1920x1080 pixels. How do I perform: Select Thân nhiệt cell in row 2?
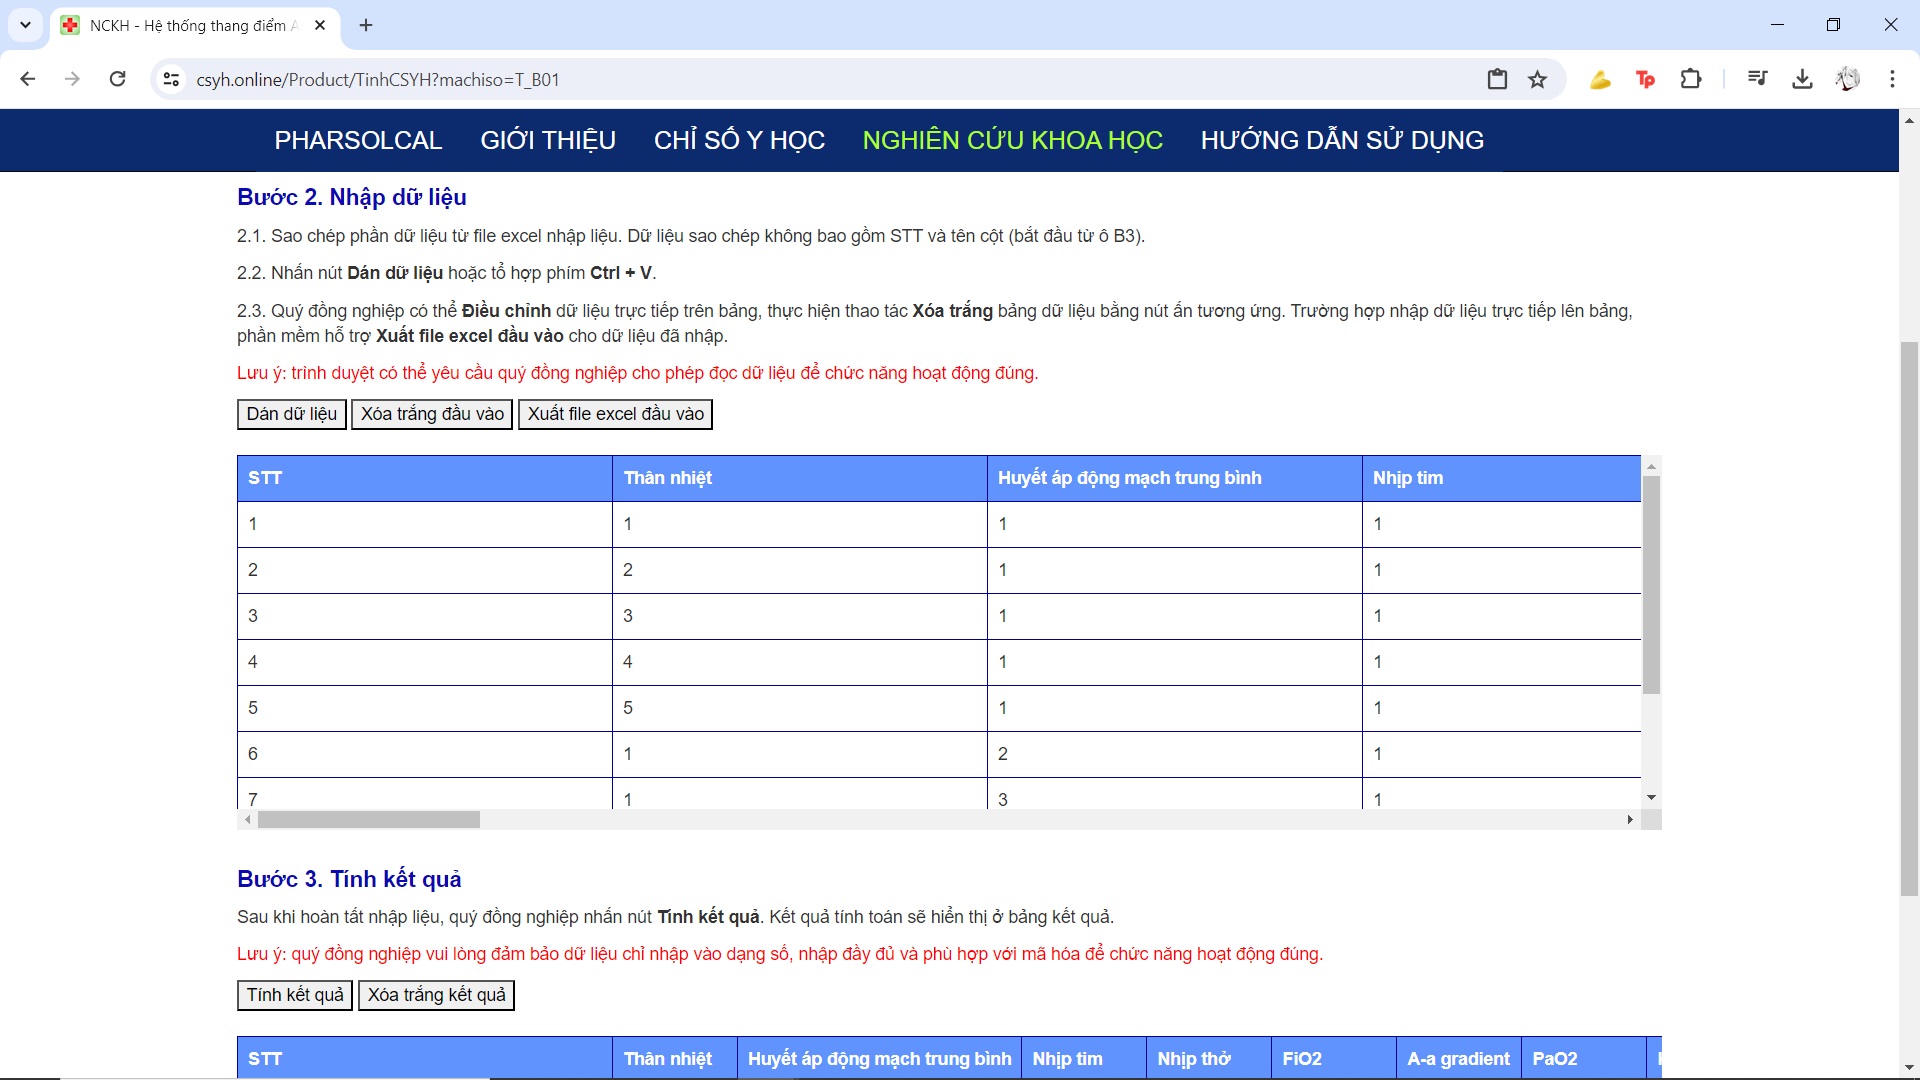point(800,570)
